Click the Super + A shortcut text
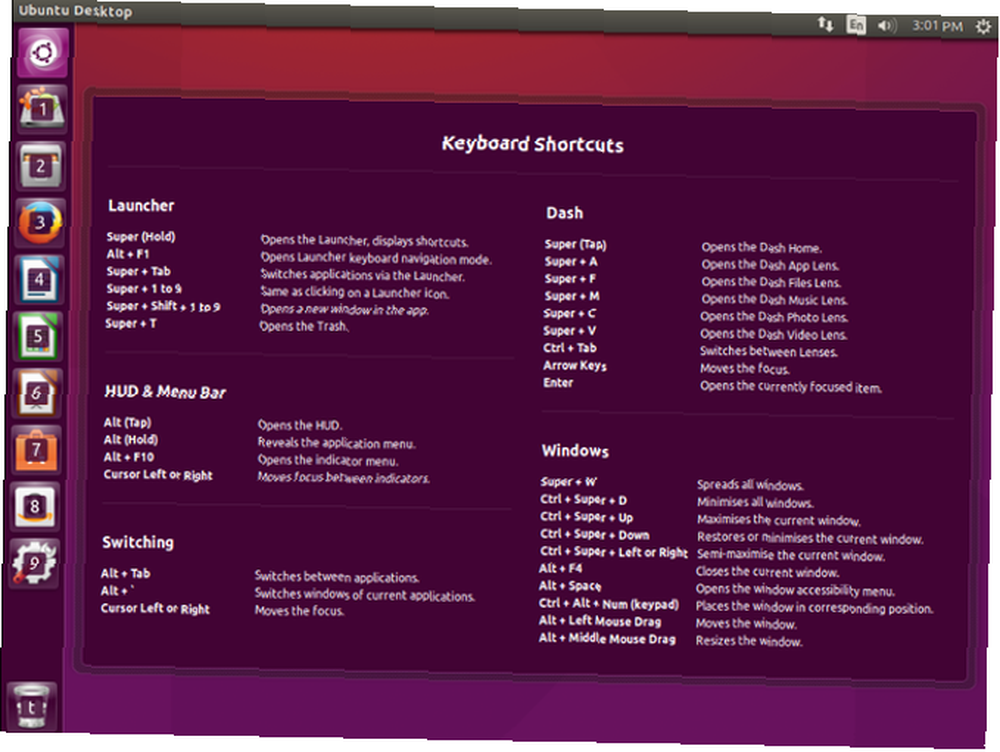Viewport: 1000px width, 752px height. pos(571,262)
